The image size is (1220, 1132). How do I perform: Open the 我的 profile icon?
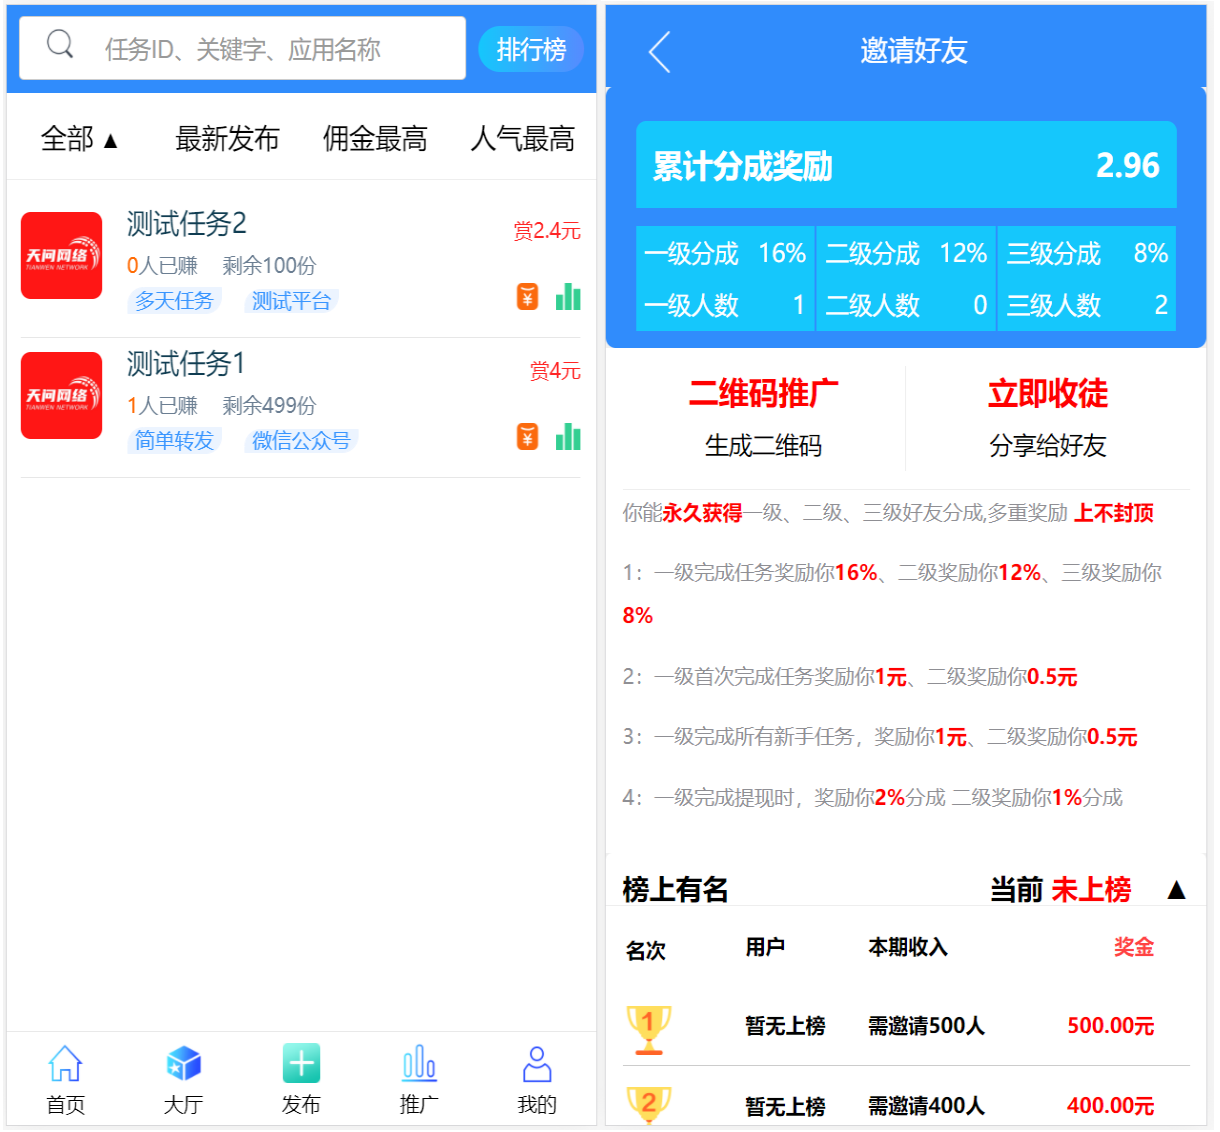[x=537, y=1065]
